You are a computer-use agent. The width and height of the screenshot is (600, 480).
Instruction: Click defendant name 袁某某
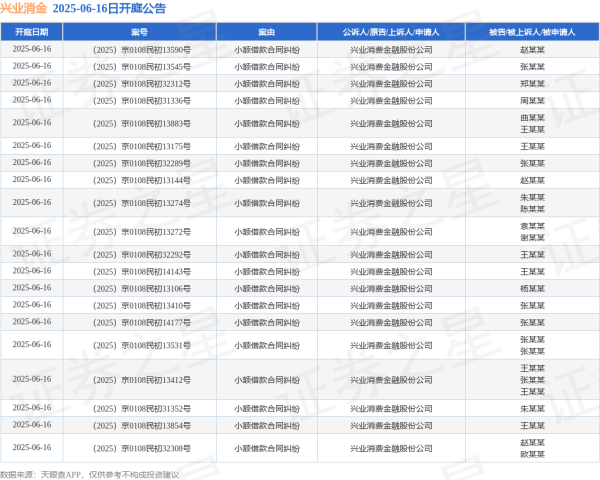click(x=532, y=226)
